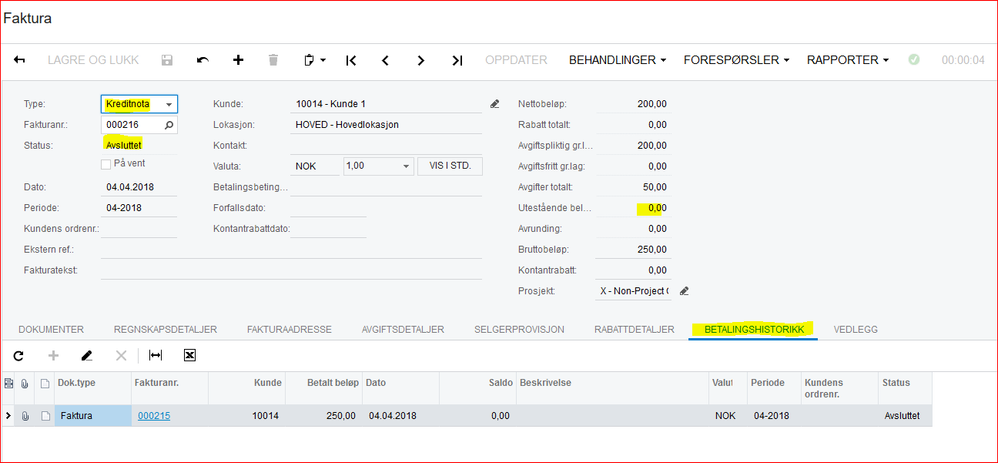Click the OPPDATER button
The width and height of the screenshot is (998, 463).
pos(516,60)
